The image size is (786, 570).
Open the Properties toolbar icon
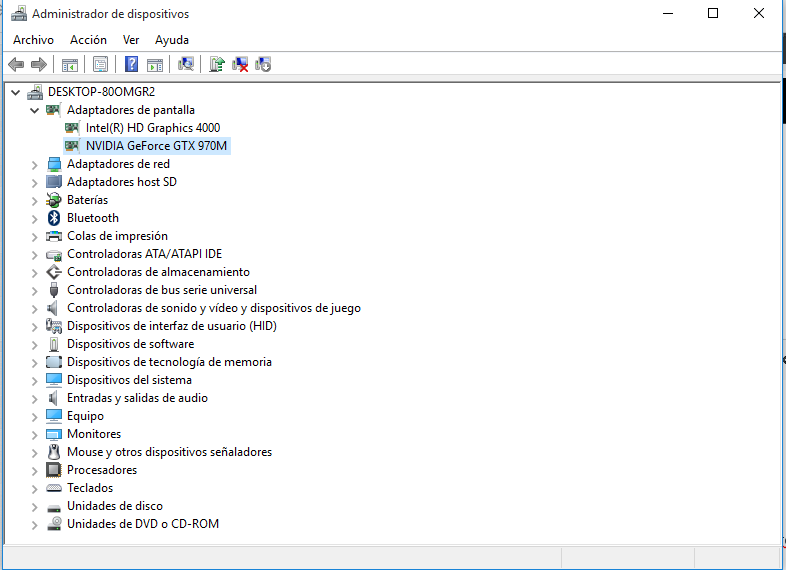tap(100, 64)
